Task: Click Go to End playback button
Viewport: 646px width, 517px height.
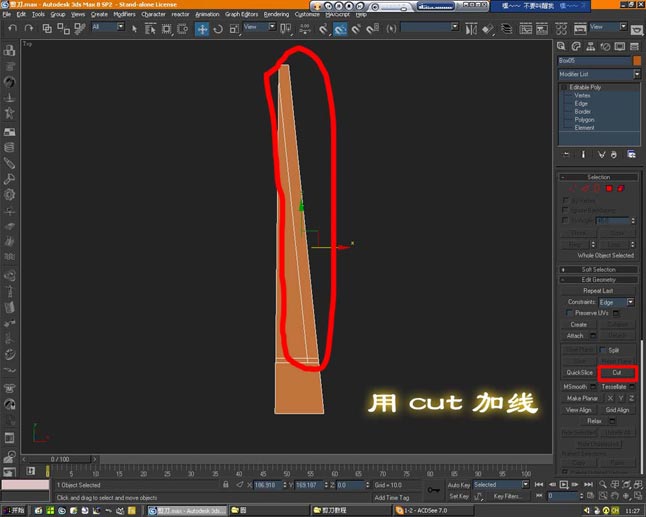Action: (x=588, y=484)
